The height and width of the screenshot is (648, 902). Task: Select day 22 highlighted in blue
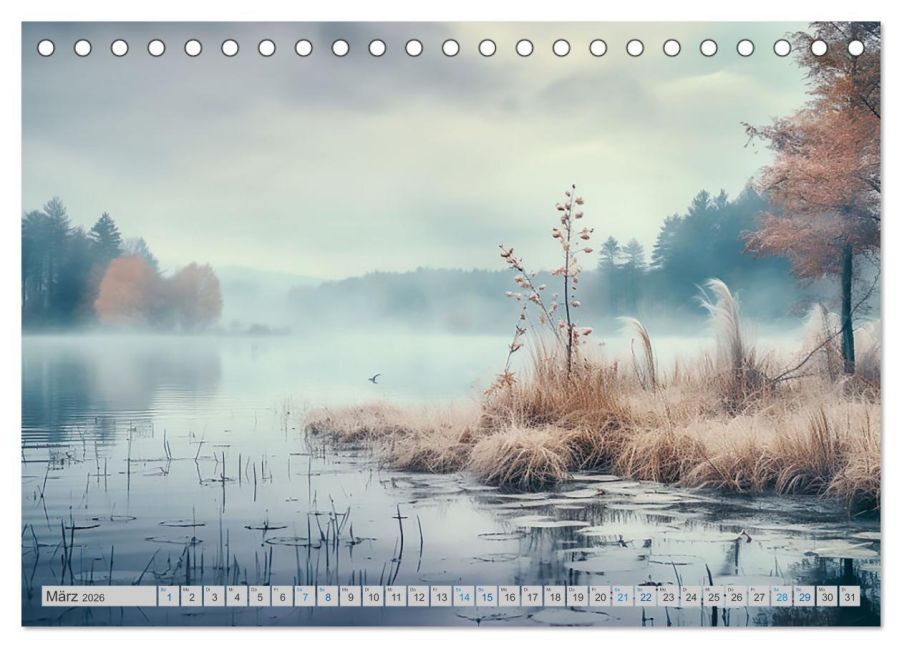coord(645,596)
